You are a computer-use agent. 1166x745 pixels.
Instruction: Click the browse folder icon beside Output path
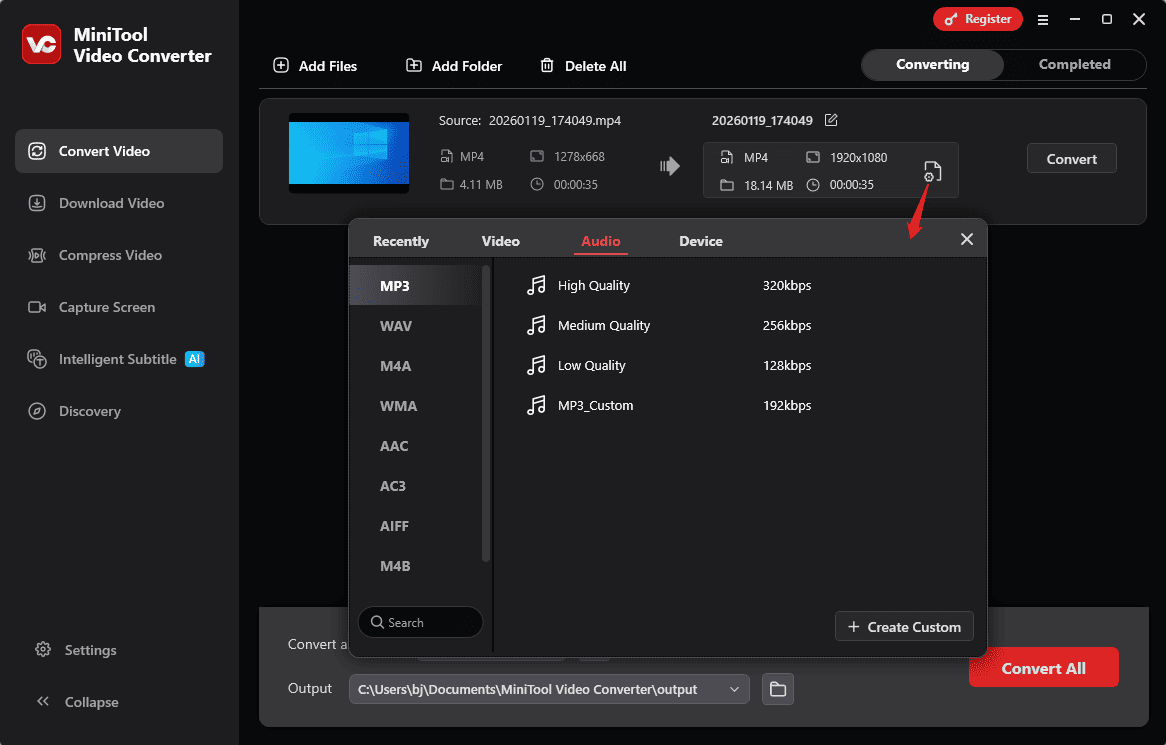[x=777, y=689]
